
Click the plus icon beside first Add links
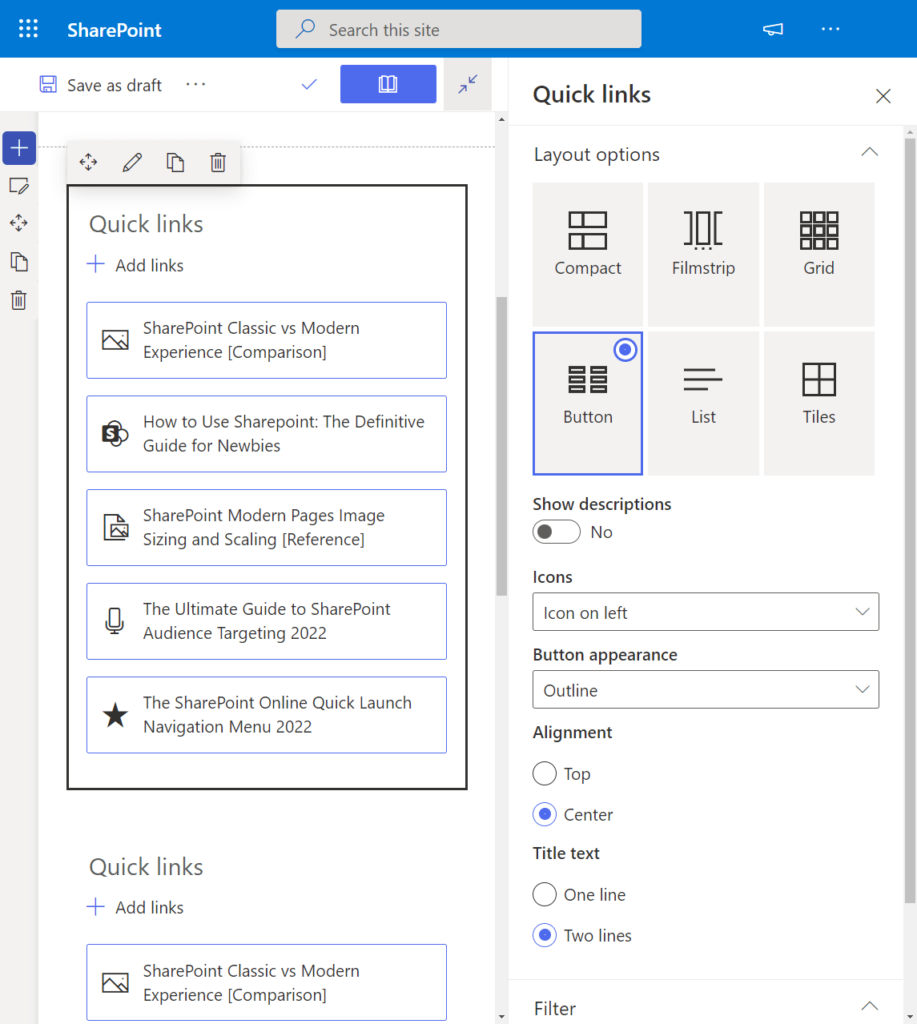pos(96,264)
